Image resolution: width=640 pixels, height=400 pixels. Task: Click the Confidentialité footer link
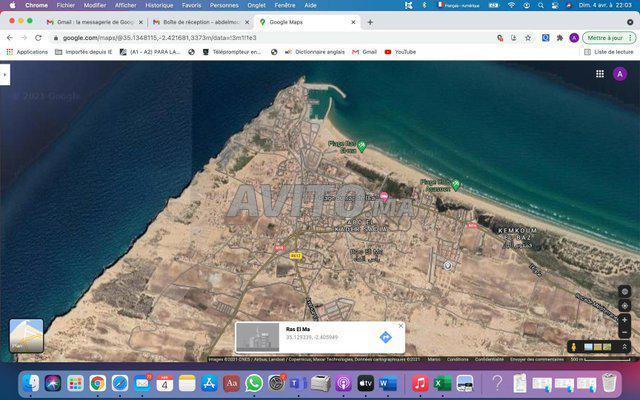[489, 359]
